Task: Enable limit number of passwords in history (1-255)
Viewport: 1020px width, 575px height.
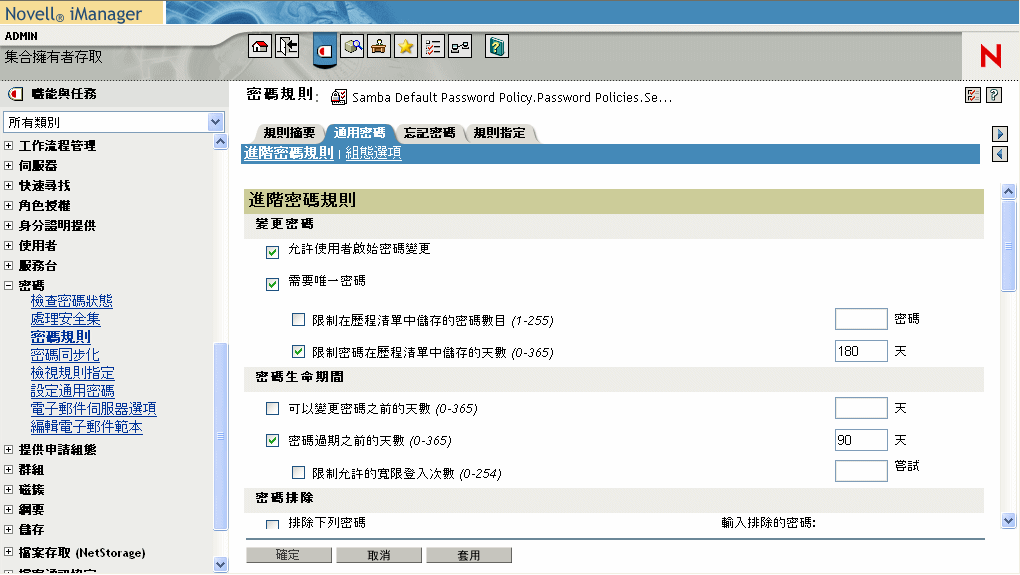Action: [298, 319]
